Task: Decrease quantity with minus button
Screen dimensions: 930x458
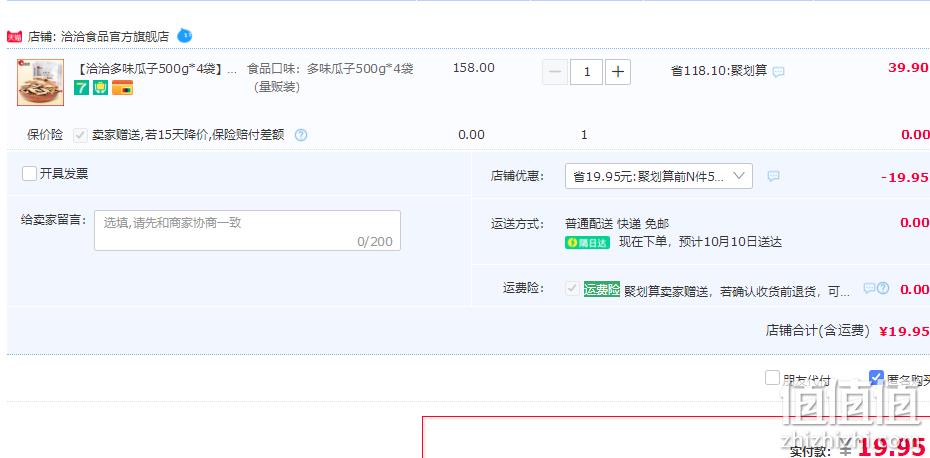Action: coord(555,72)
